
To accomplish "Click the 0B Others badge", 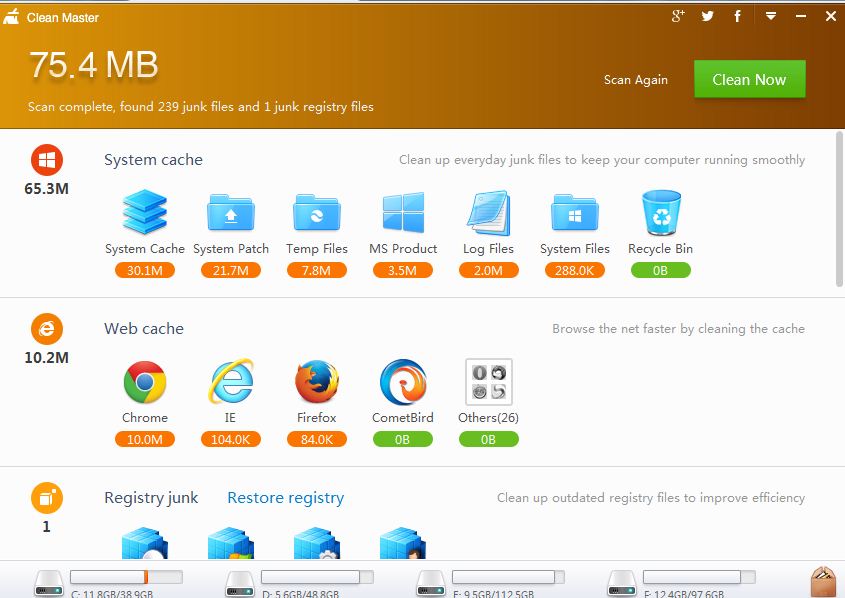I will [488, 440].
